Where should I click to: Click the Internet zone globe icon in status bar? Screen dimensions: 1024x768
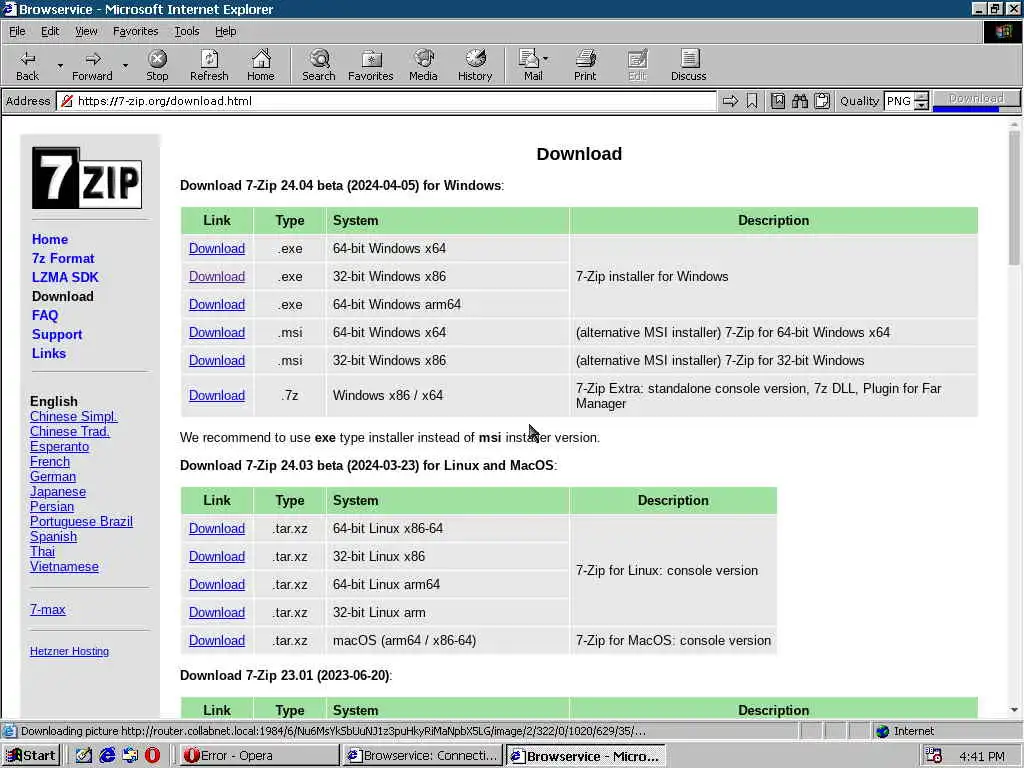[882, 731]
